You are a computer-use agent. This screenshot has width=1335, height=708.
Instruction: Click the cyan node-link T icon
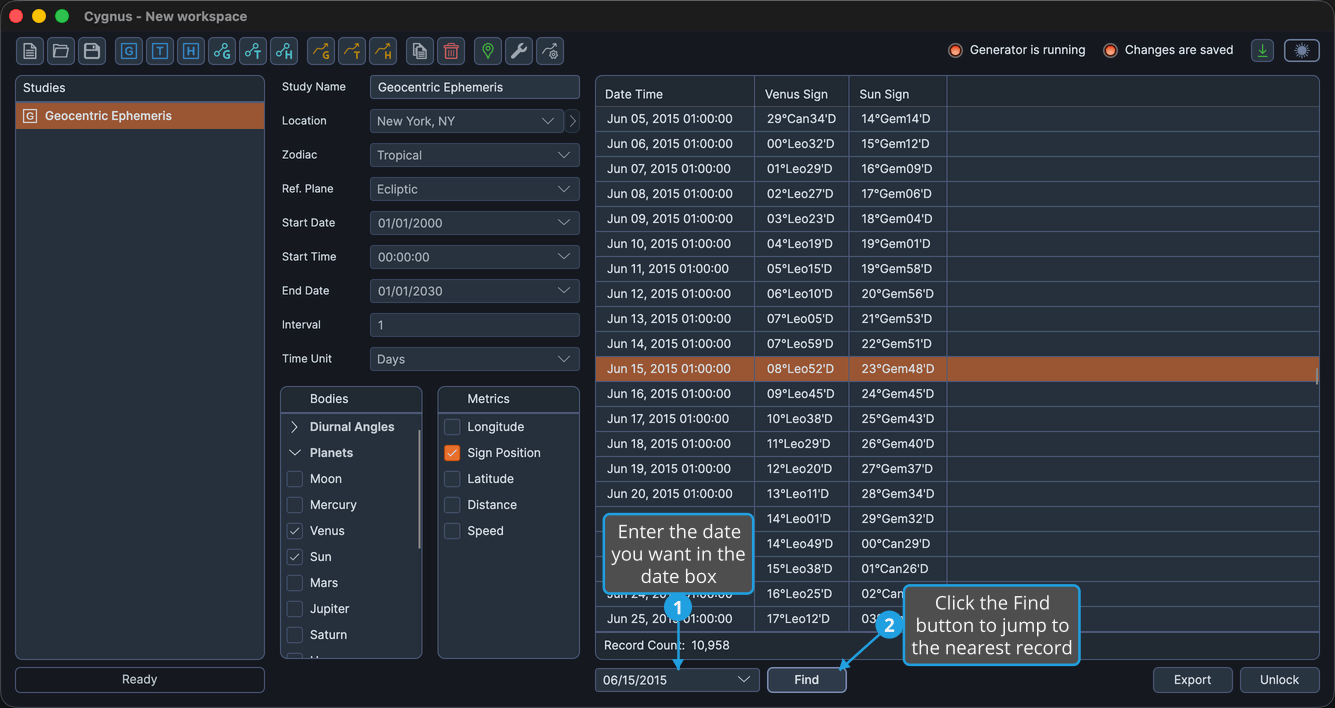[x=253, y=50]
